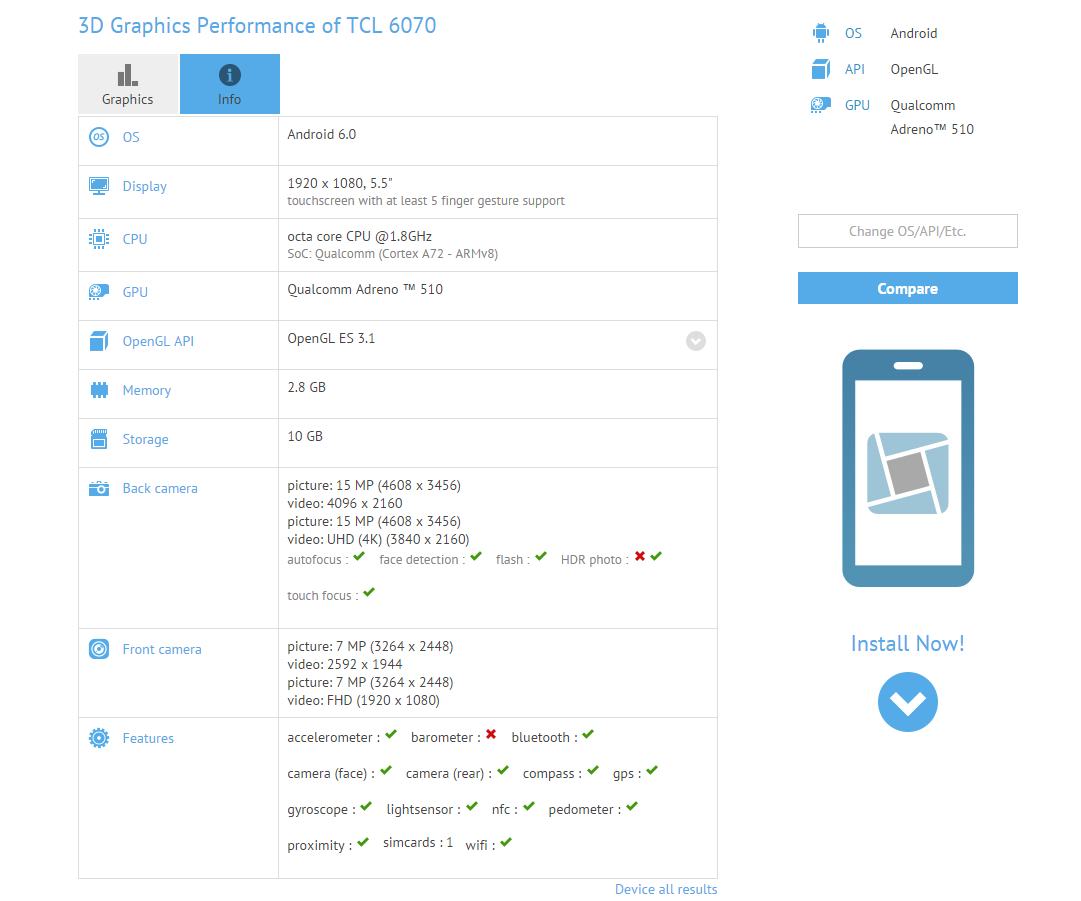Click the gps check mark

click(x=652, y=770)
